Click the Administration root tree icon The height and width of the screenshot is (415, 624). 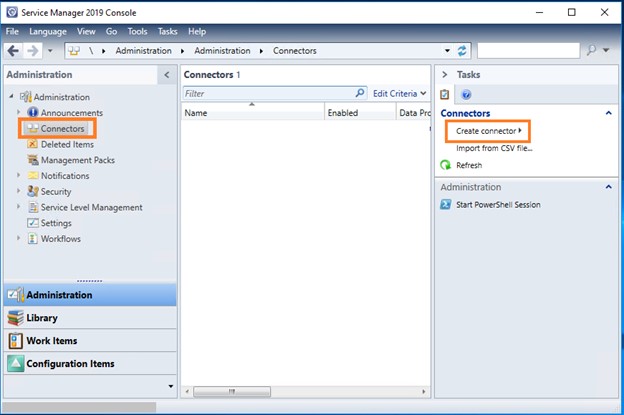(x=26, y=97)
